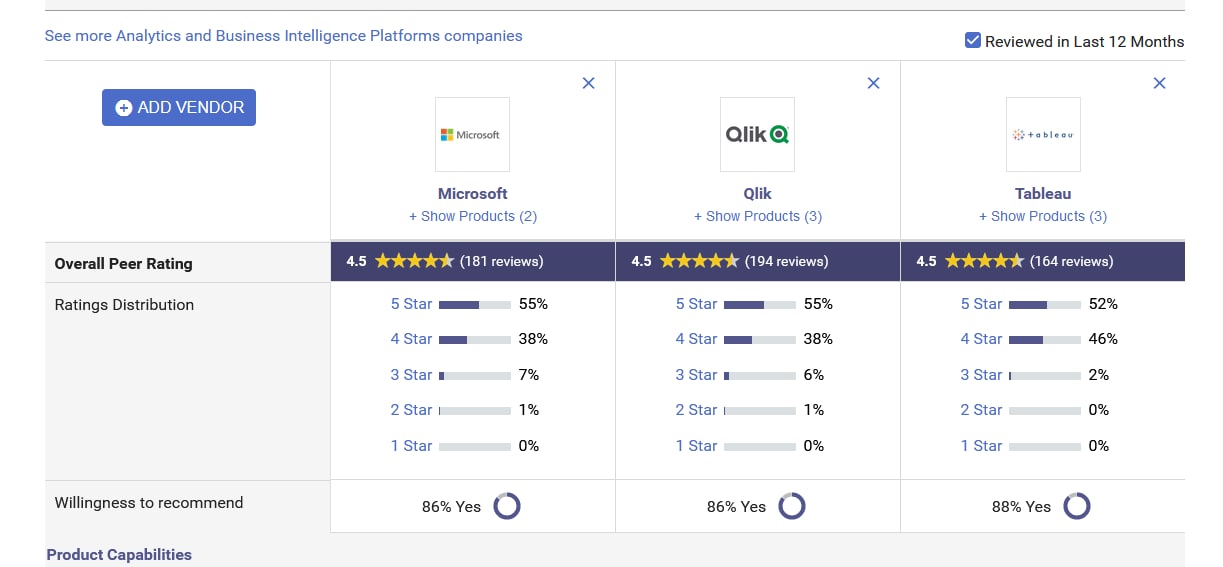Click Qlik's (194 reviews) text
1223x567 pixels.
(x=786, y=262)
